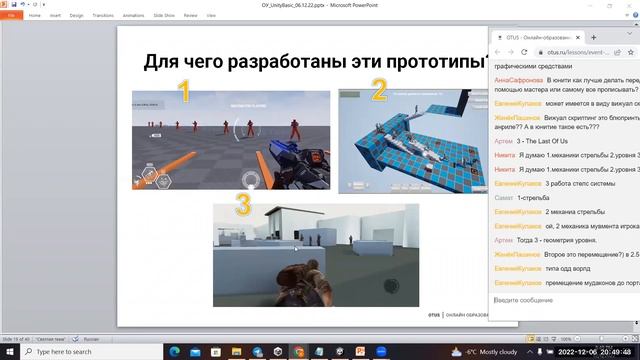Adjust the zoom slider in status bar
Viewport: 640px width, 360px height.
601,339
